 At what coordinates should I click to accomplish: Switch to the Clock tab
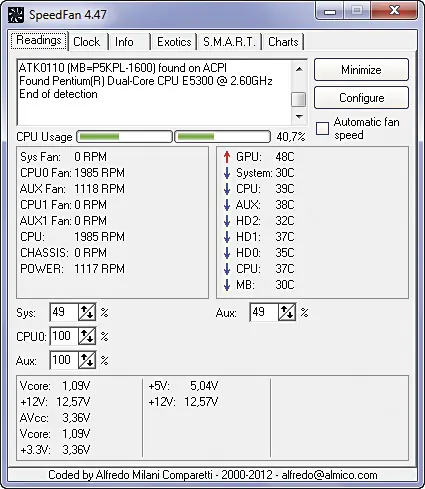pyautogui.click(x=87, y=42)
